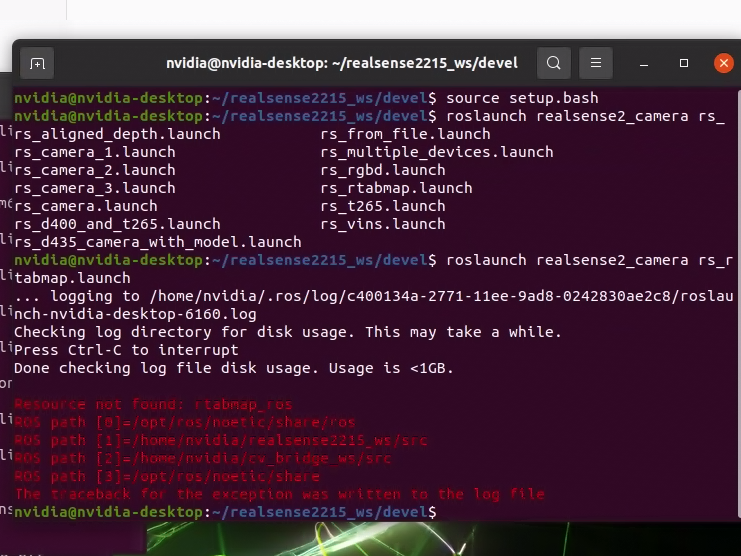Minimize the terminal window
Image resolution: width=741 pixels, height=556 pixels.
pyautogui.click(x=644, y=63)
